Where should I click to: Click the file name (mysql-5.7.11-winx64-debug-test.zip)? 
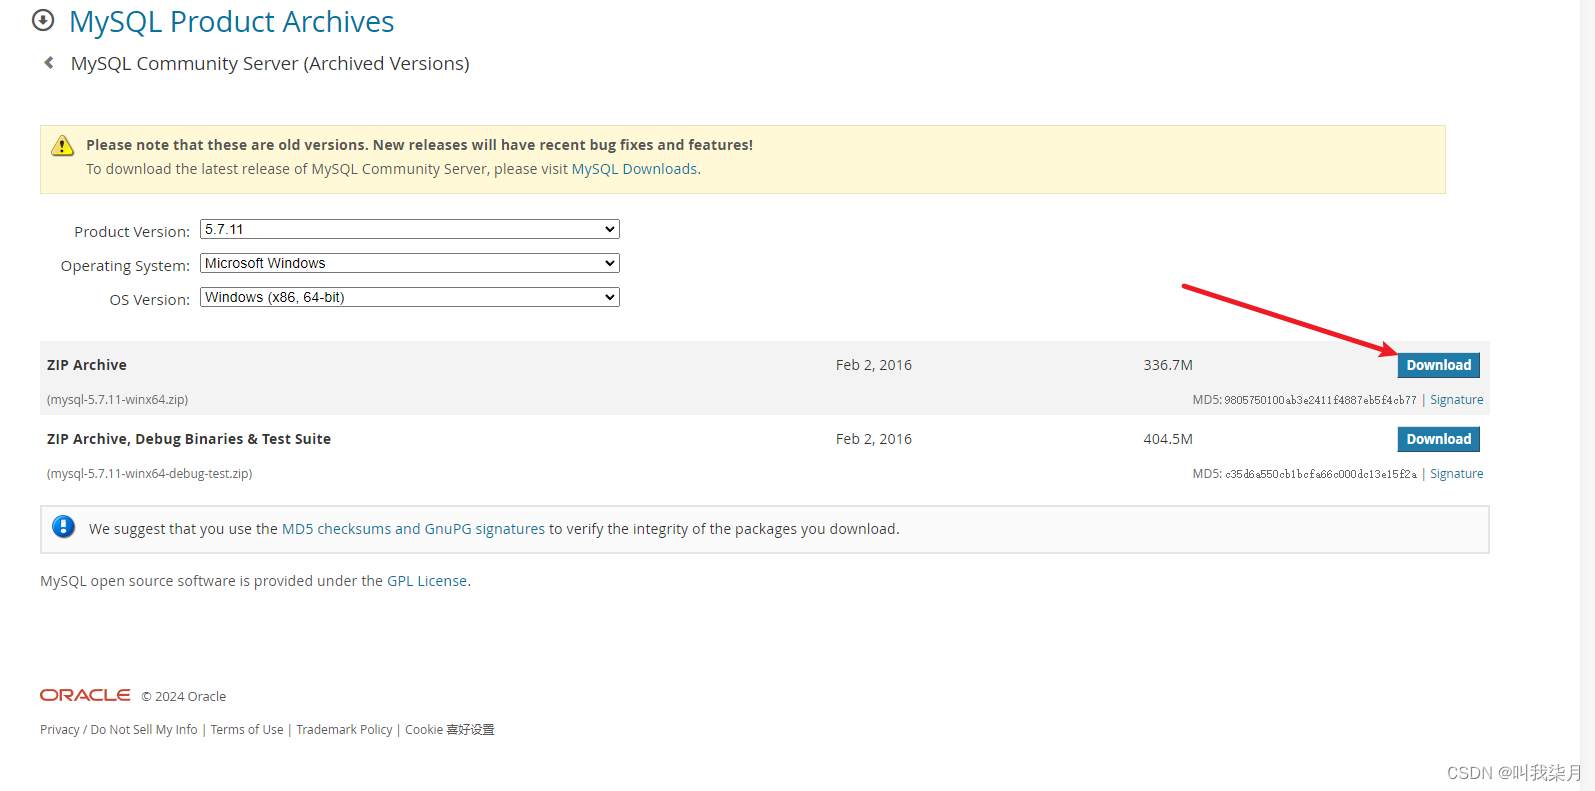[x=149, y=474]
